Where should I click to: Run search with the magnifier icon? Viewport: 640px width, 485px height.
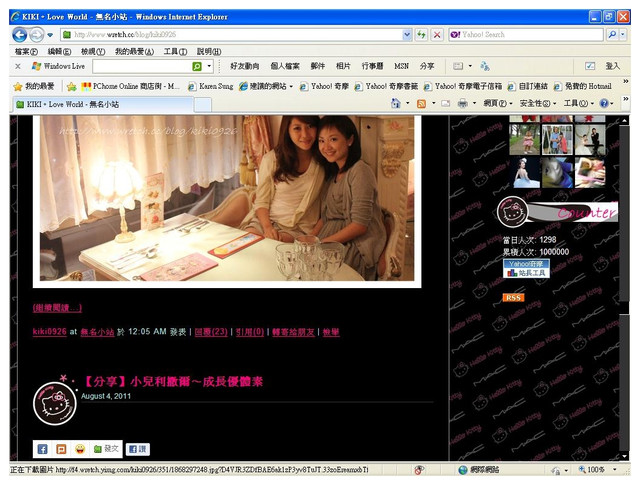(x=612, y=35)
